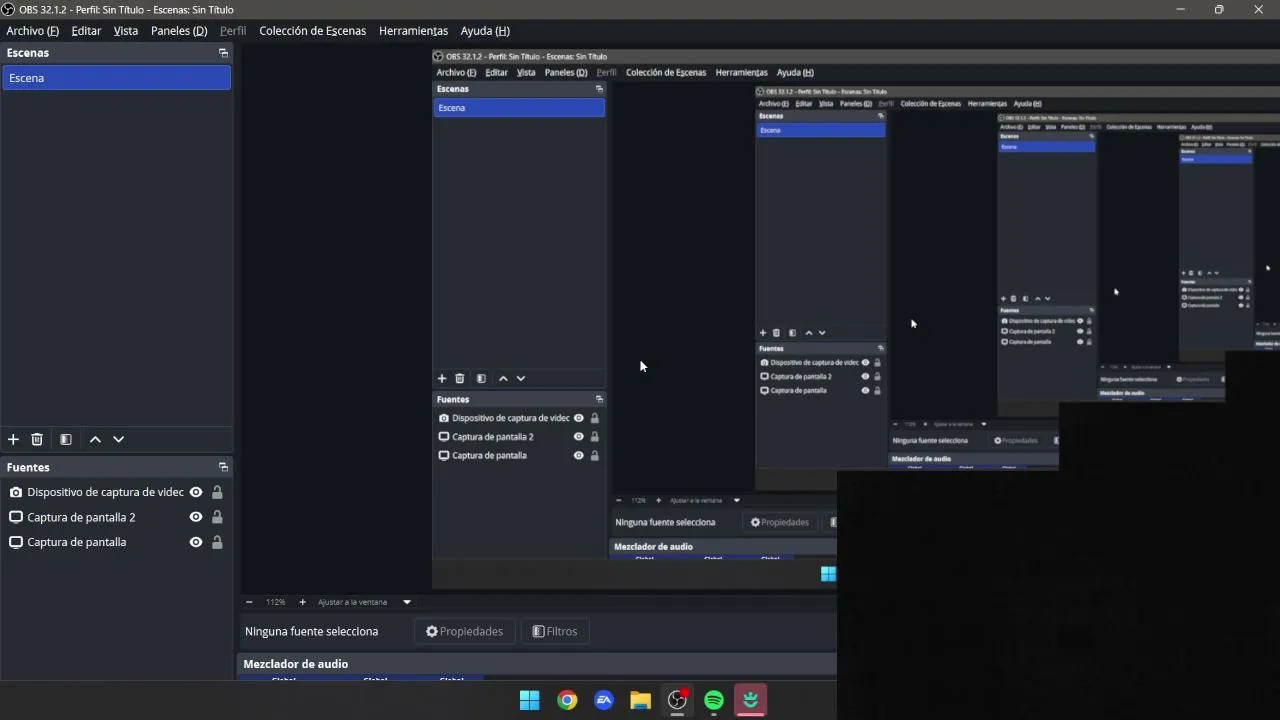The width and height of the screenshot is (1280, 720).
Task: Lock the Captura de pantalla 2 source
Action: click(x=217, y=517)
